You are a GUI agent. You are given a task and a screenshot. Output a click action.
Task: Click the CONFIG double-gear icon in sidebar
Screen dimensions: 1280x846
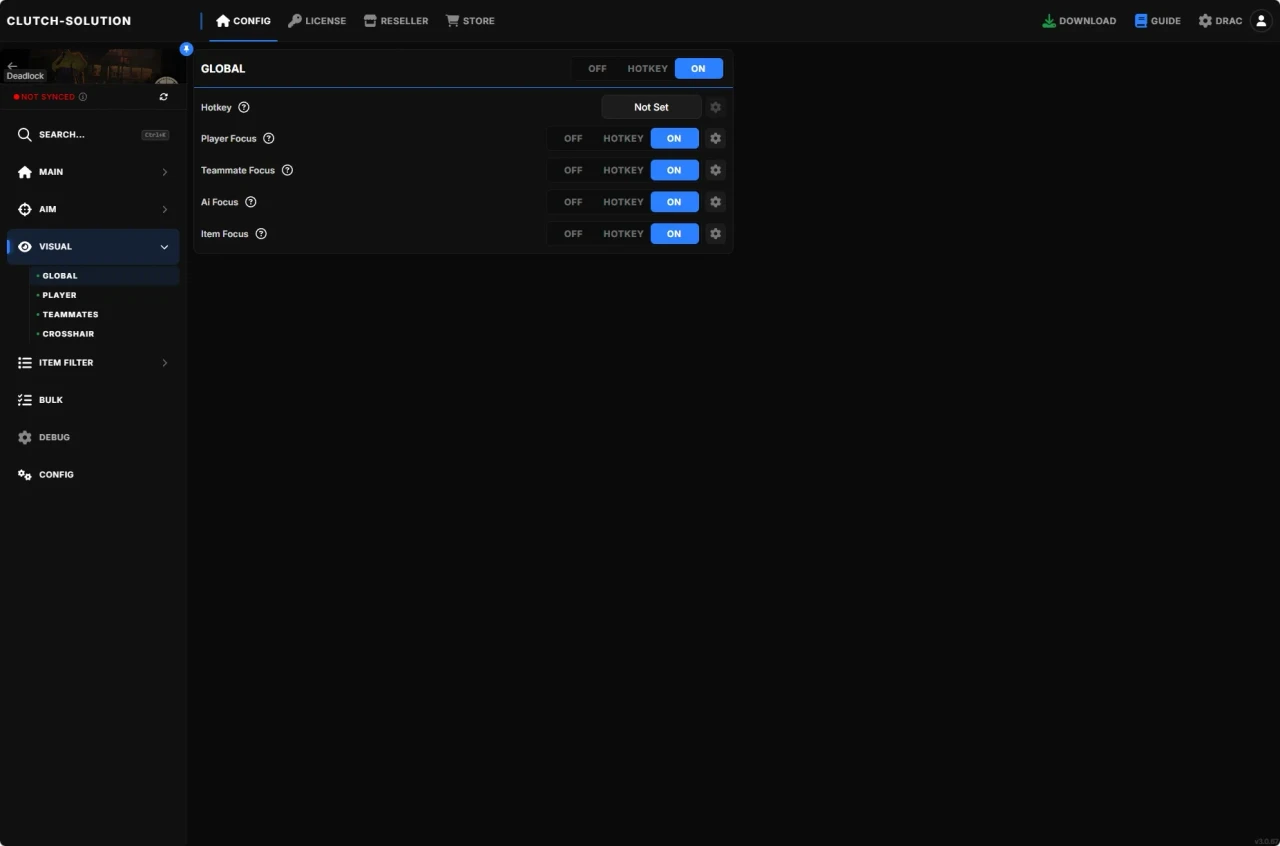tap(25, 475)
